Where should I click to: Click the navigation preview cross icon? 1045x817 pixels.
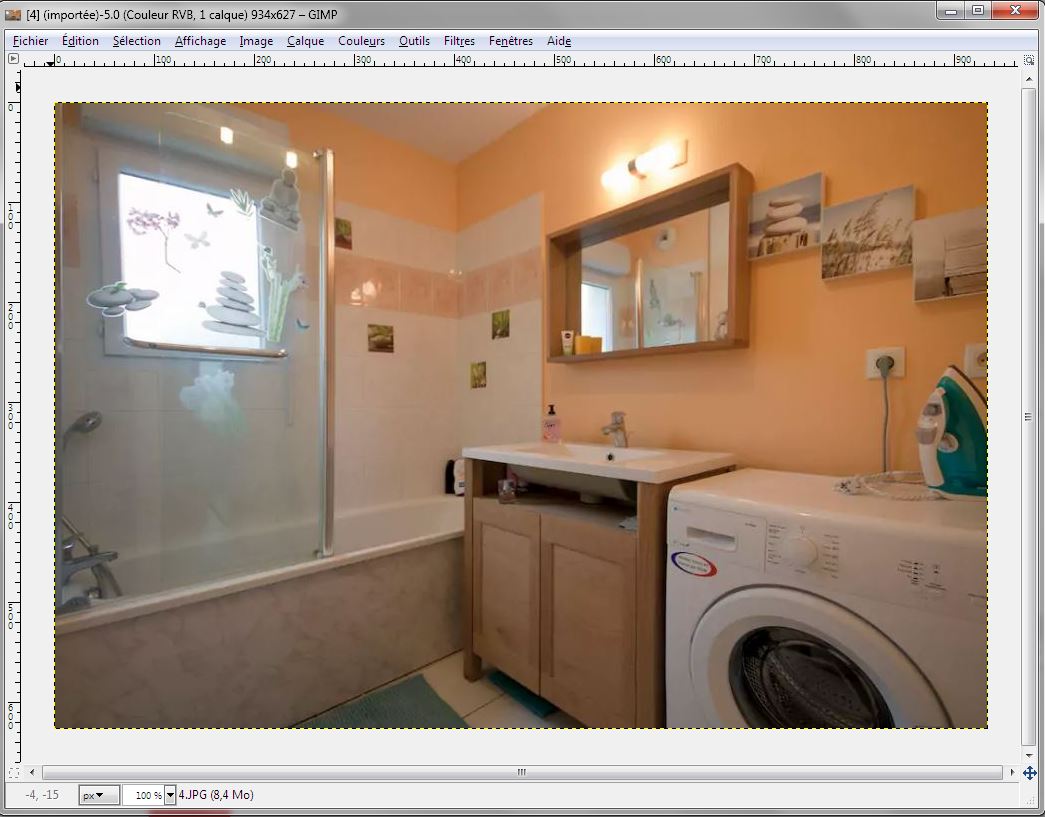point(1029,773)
